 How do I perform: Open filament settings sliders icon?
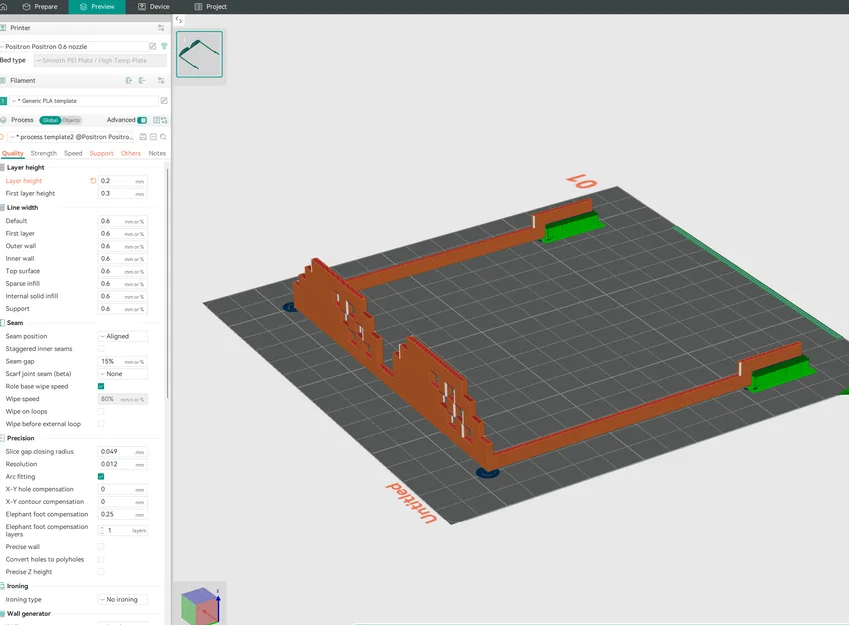[161, 80]
